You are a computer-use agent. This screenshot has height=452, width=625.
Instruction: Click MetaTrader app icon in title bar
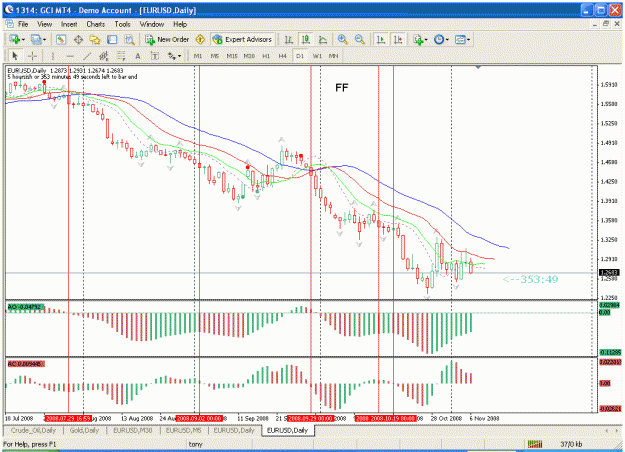tap(8, 10)
